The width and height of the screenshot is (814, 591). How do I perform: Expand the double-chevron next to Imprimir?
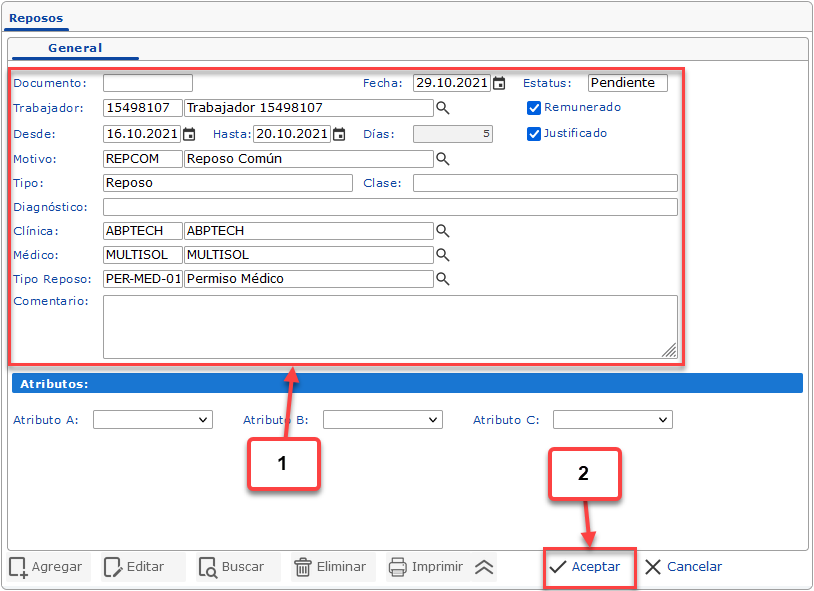pyautogui.click(x=484, y=567)
